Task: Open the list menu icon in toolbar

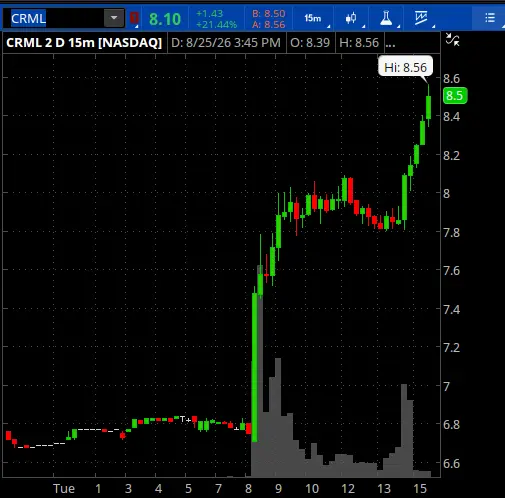Action: (x=490, y=18)
